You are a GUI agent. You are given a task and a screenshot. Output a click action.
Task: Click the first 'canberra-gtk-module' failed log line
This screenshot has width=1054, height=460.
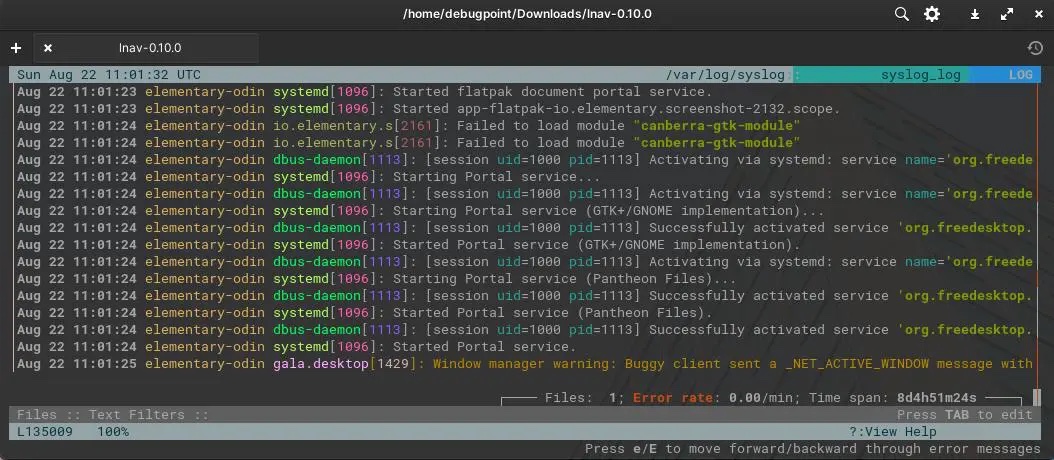click(x=500, y=126)
